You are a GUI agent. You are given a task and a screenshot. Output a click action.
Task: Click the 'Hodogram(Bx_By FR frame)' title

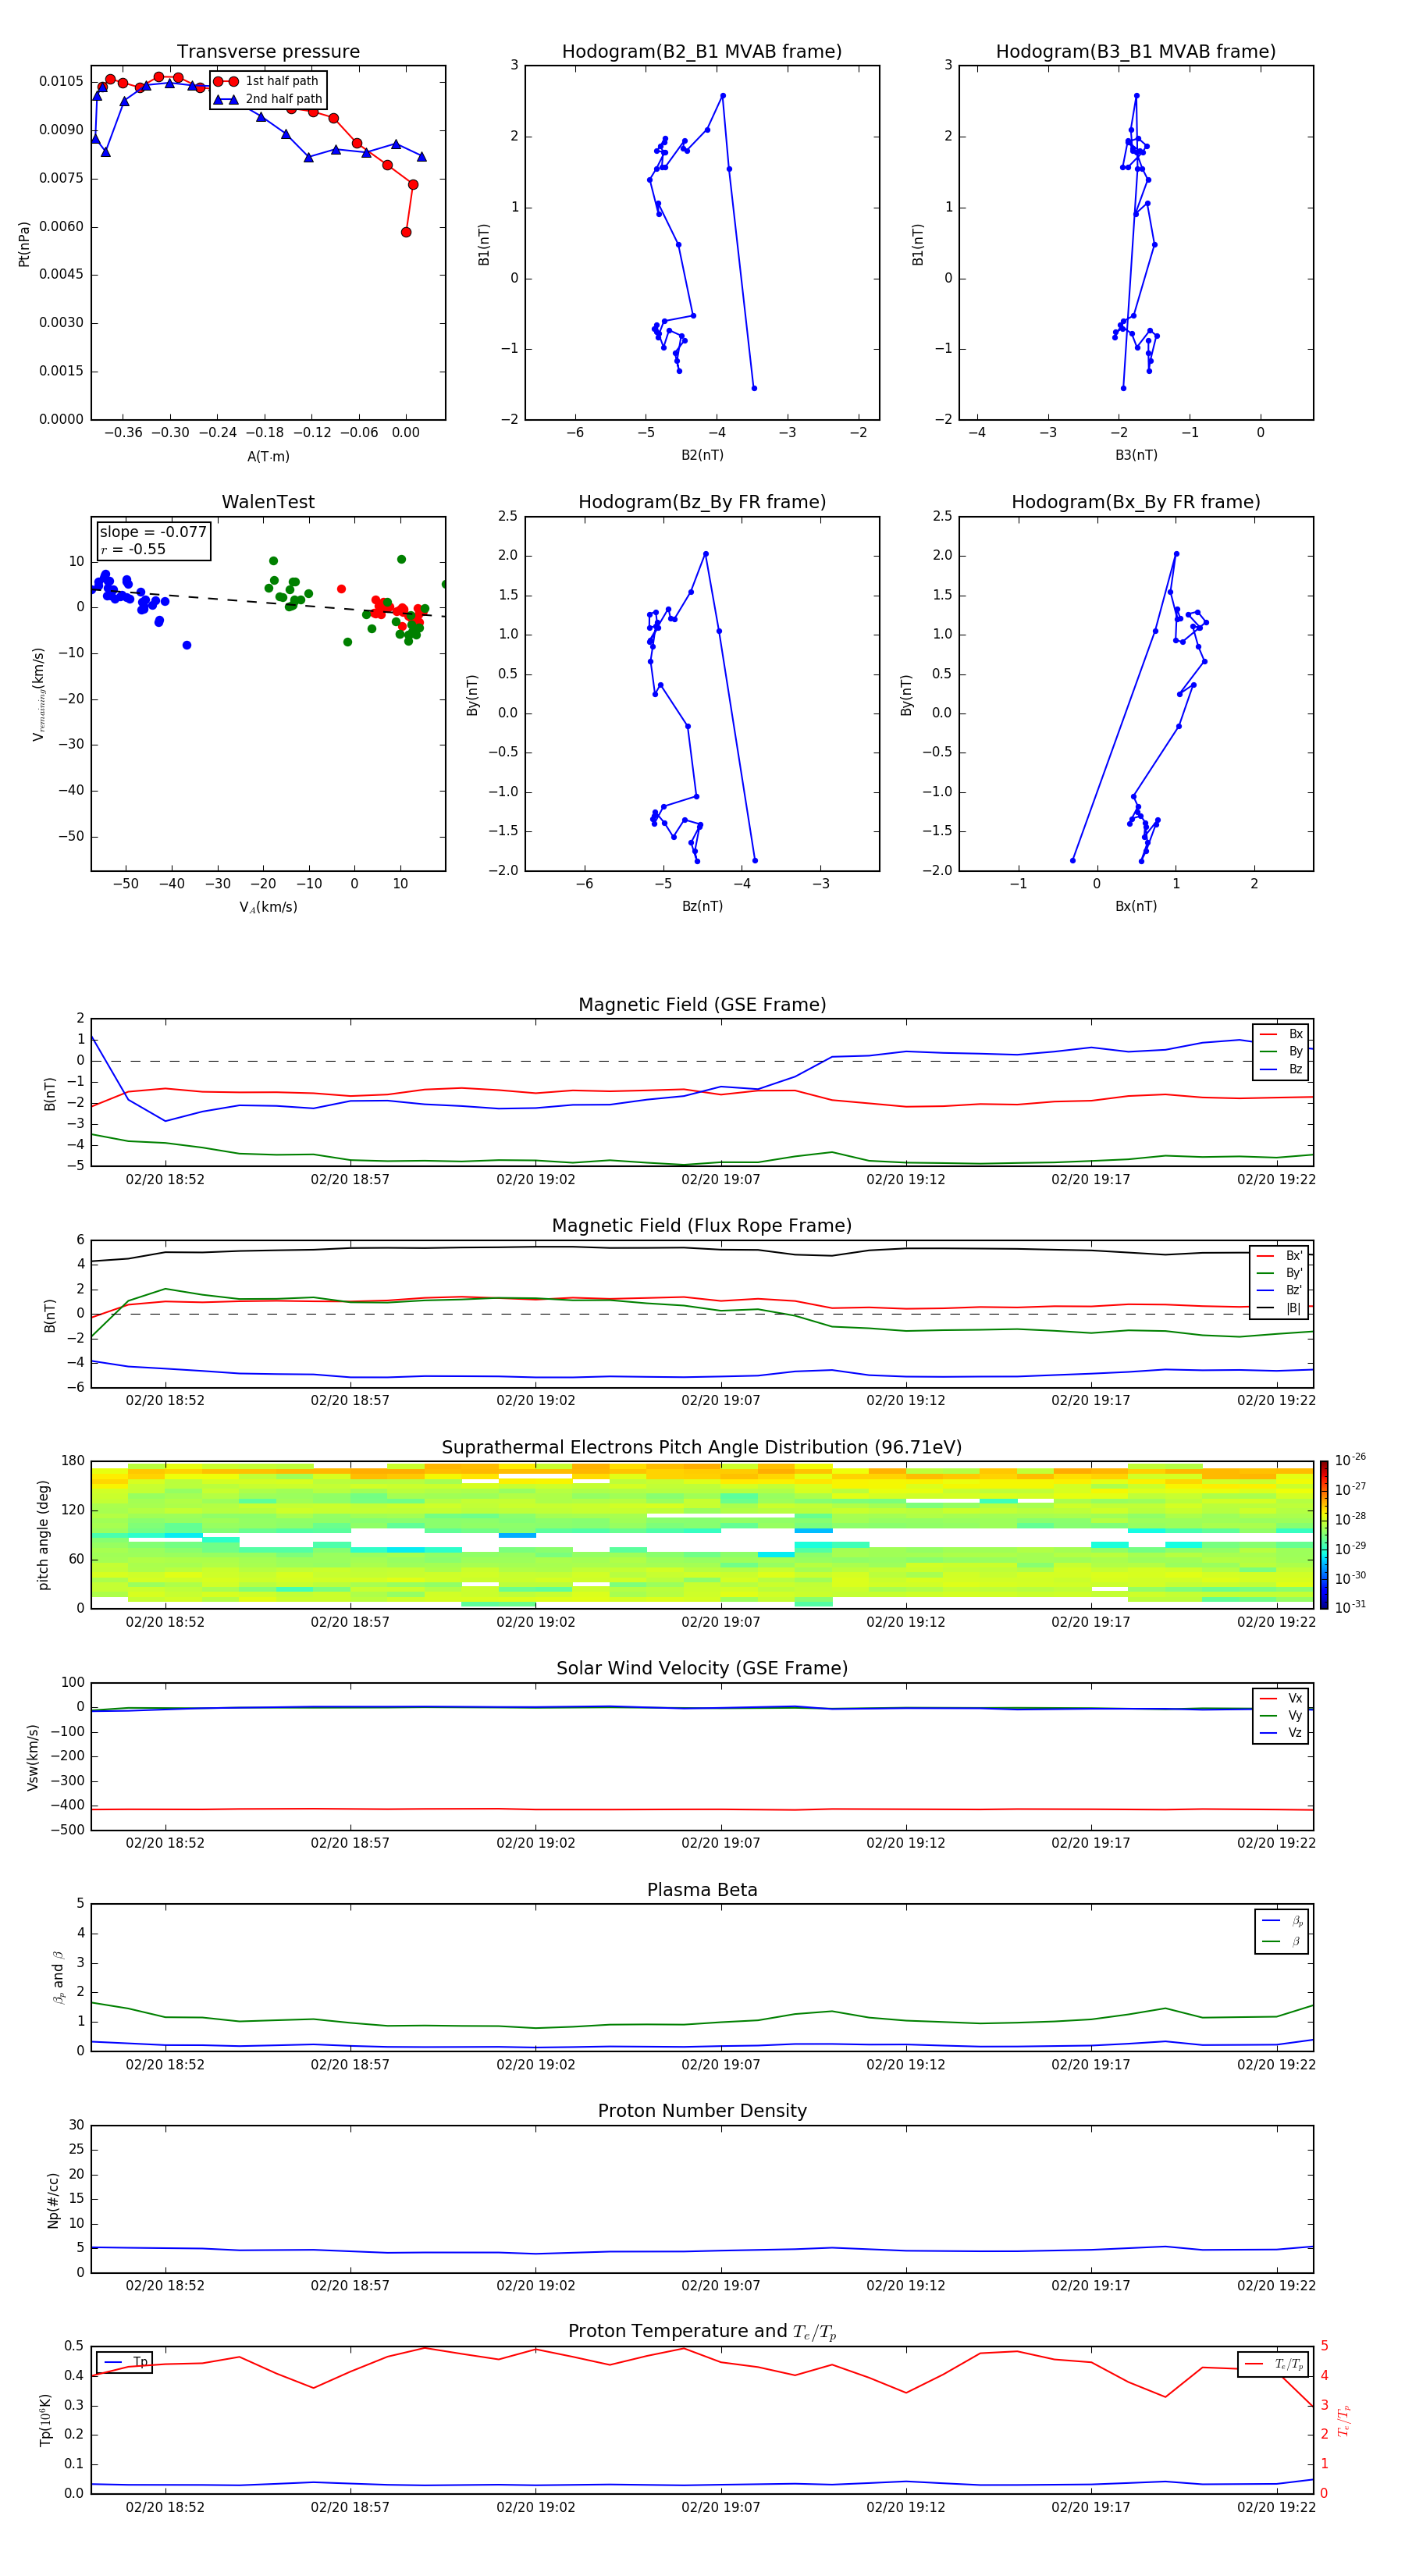1136,502
